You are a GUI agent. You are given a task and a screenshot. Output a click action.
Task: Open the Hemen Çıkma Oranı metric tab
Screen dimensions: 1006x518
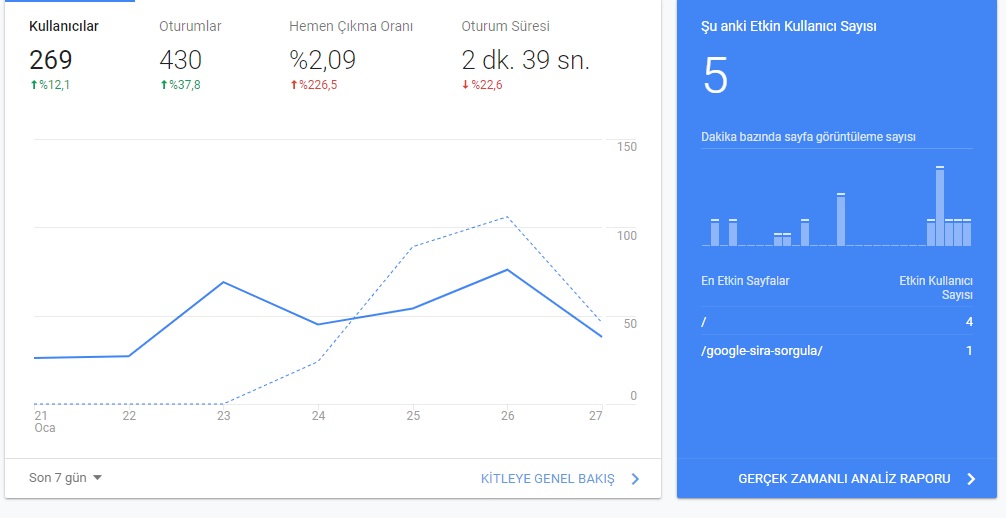click(351, 55)
